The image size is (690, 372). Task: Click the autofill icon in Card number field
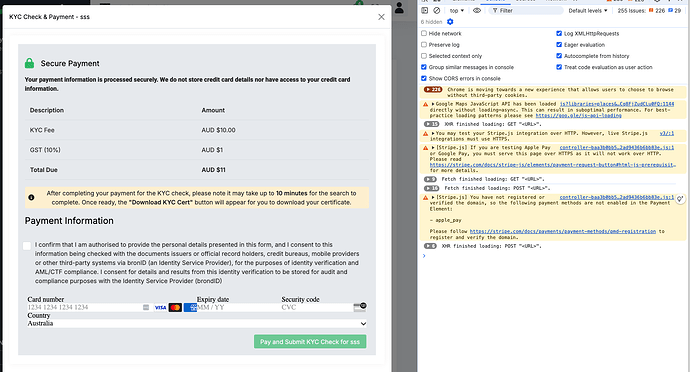pyautogui.click(x=146, y=307)
